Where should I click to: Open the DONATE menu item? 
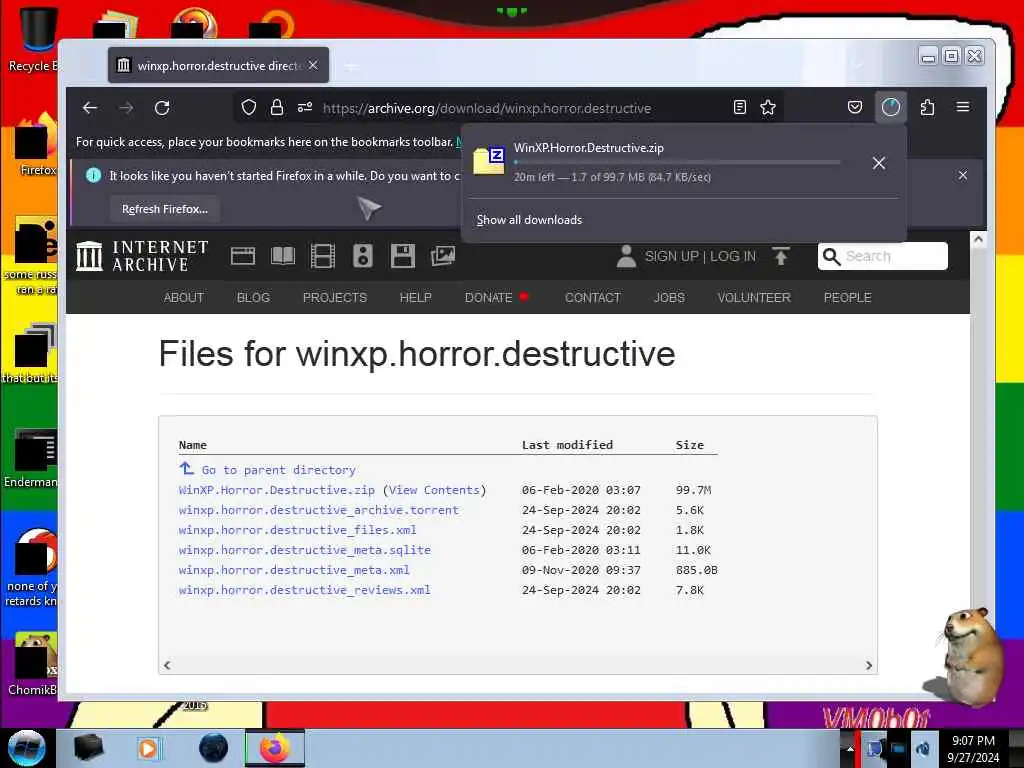click(488, 298)
